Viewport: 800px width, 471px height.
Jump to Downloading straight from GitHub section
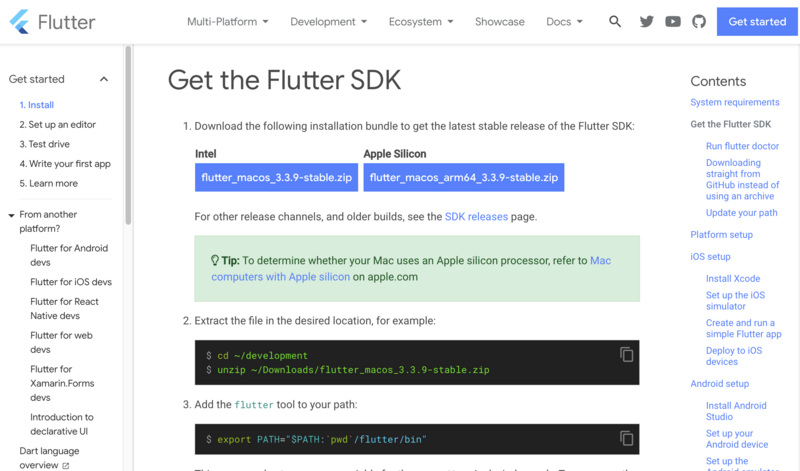[x=742, y=179]
